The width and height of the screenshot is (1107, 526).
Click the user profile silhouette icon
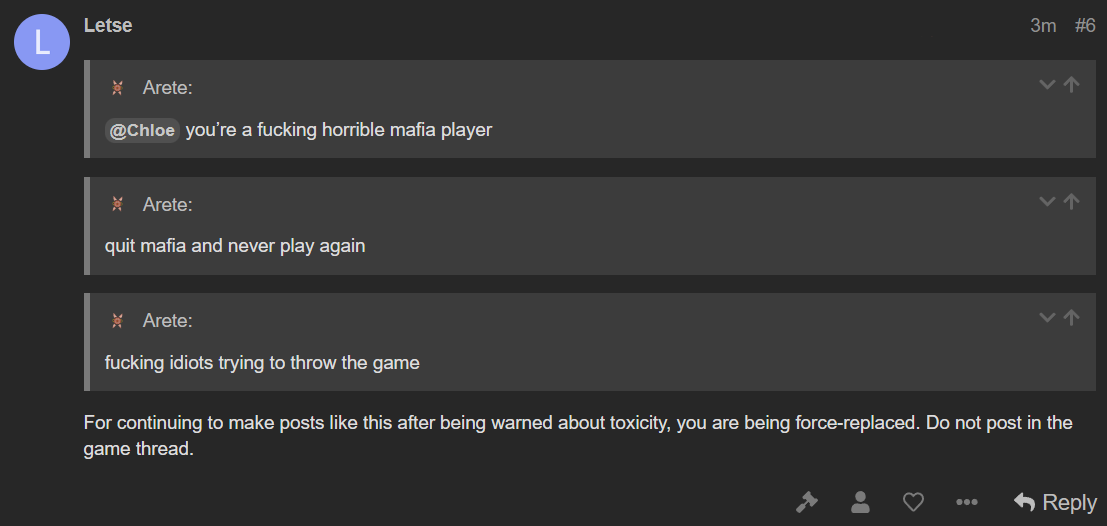click(x=860, y=502)
